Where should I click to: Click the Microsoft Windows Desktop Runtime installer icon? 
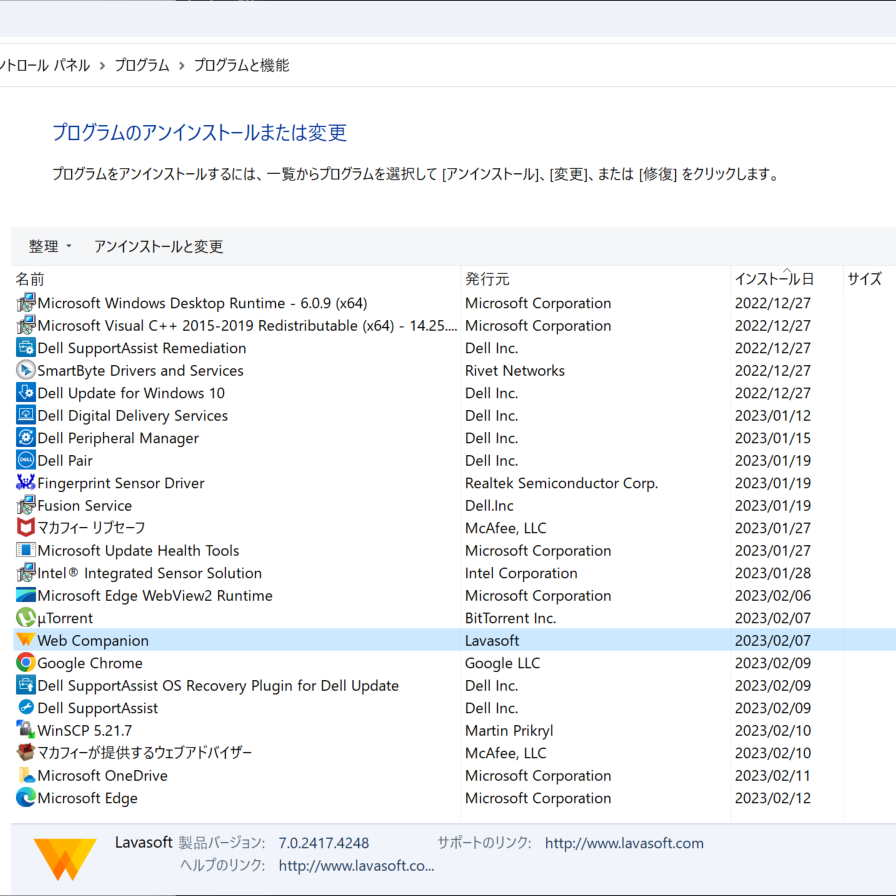[x=26, y=303]
